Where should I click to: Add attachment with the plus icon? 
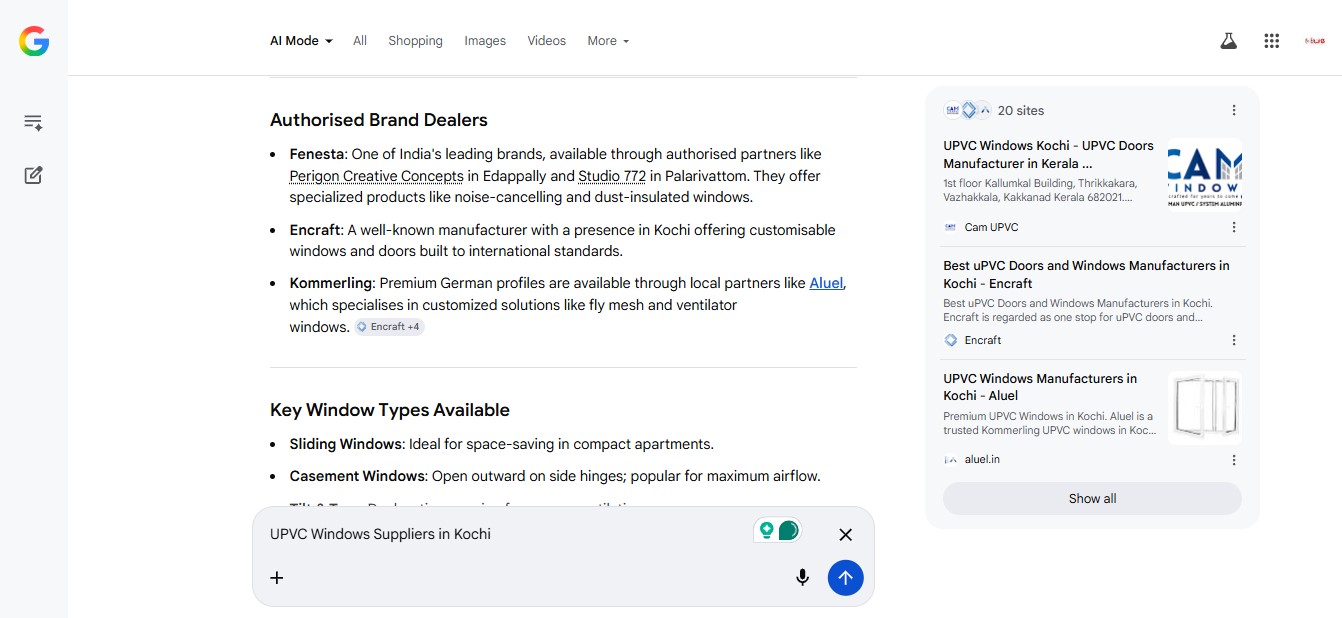tap(277, 577)
